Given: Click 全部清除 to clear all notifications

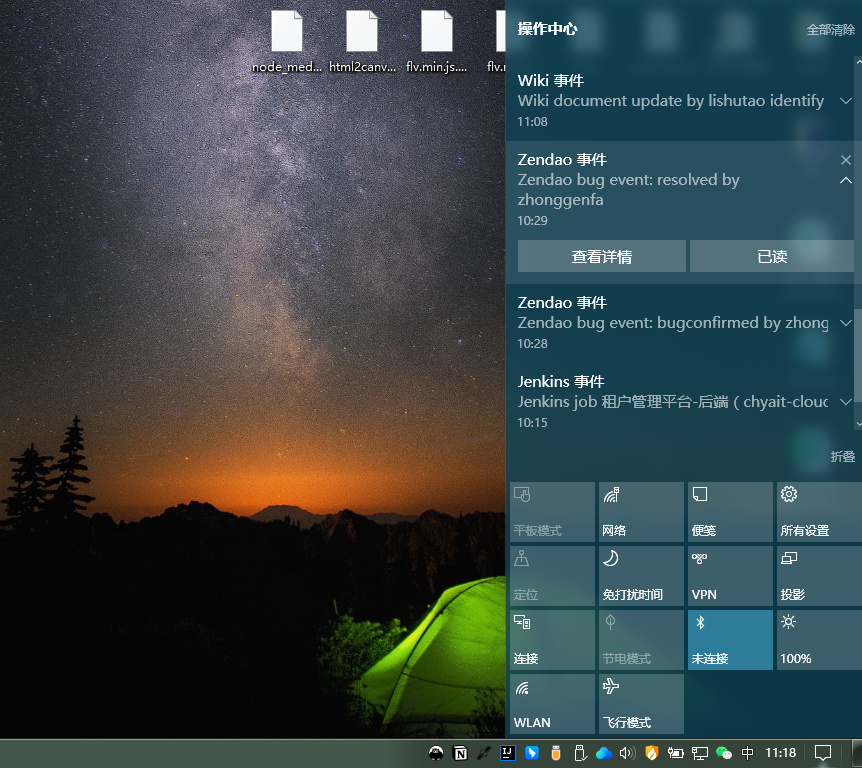Looking at the screenshot, I should point(830,30).
